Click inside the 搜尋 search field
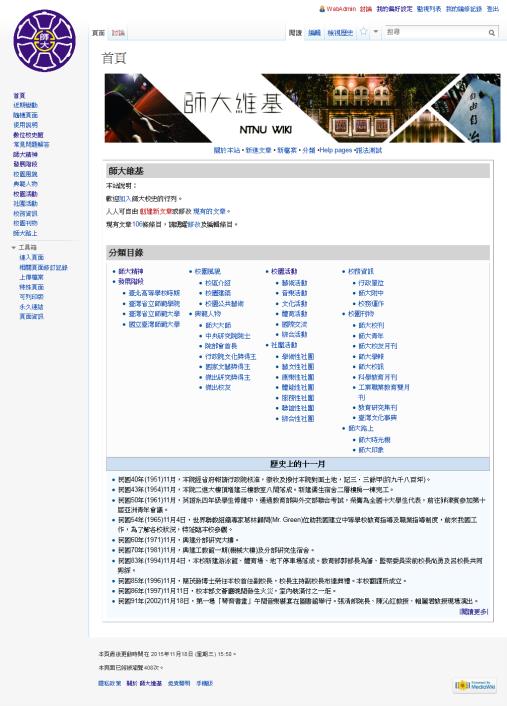Viewport: 507px width, 706px height. tap(435, 32)
